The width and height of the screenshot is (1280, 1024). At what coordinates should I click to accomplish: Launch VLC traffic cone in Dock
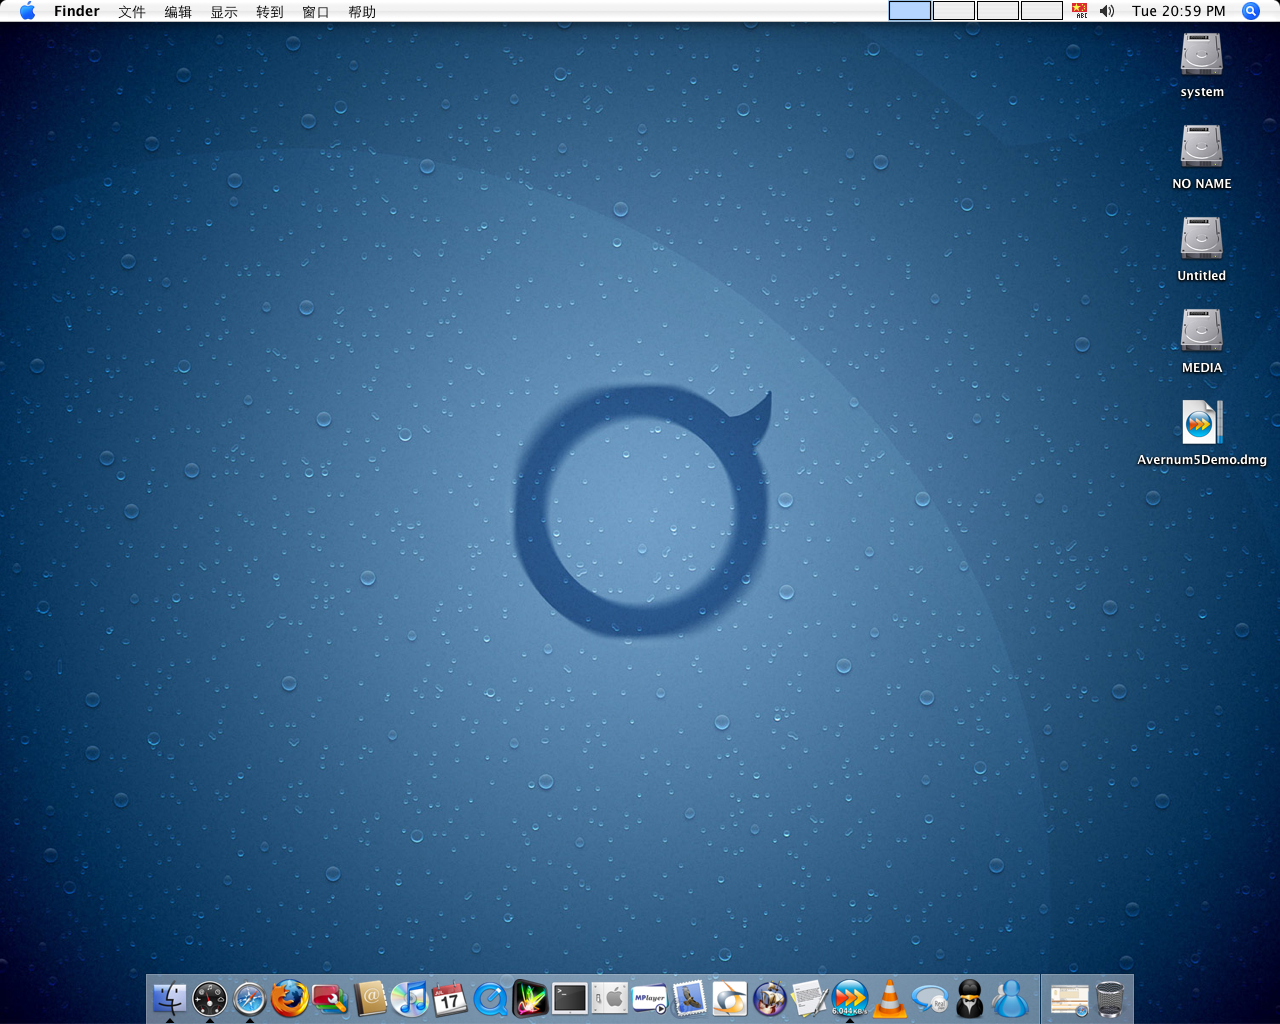pos(890,998)
